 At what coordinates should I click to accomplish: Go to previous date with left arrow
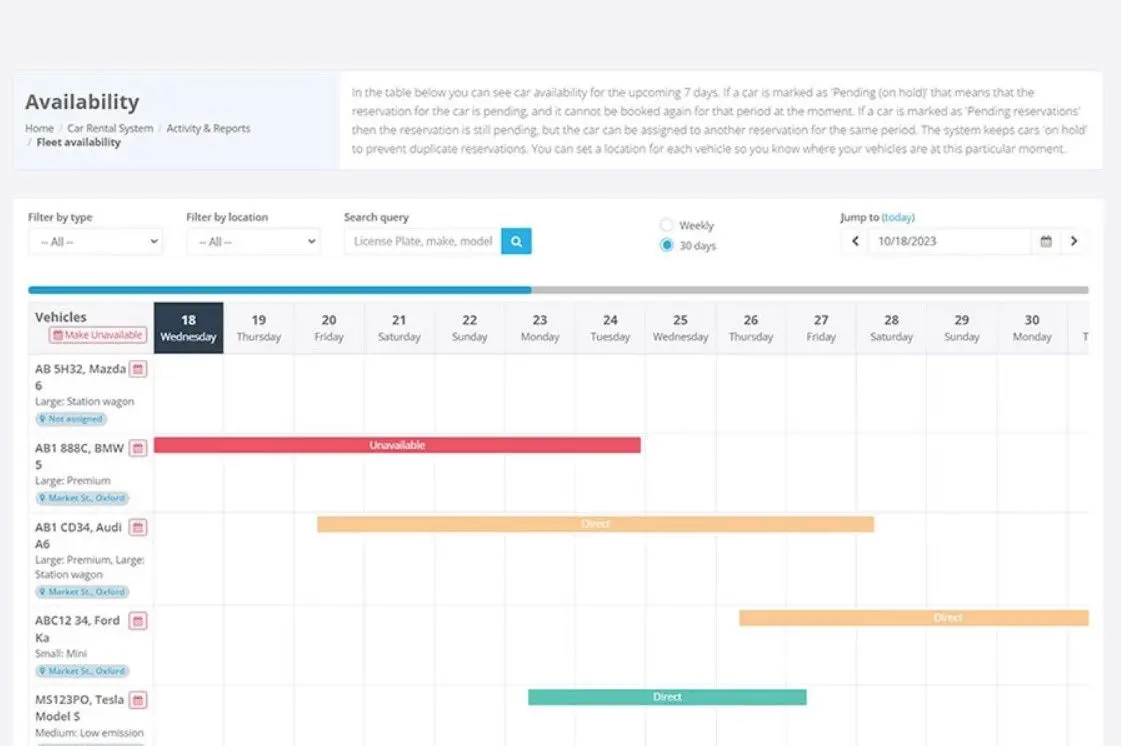855,242
